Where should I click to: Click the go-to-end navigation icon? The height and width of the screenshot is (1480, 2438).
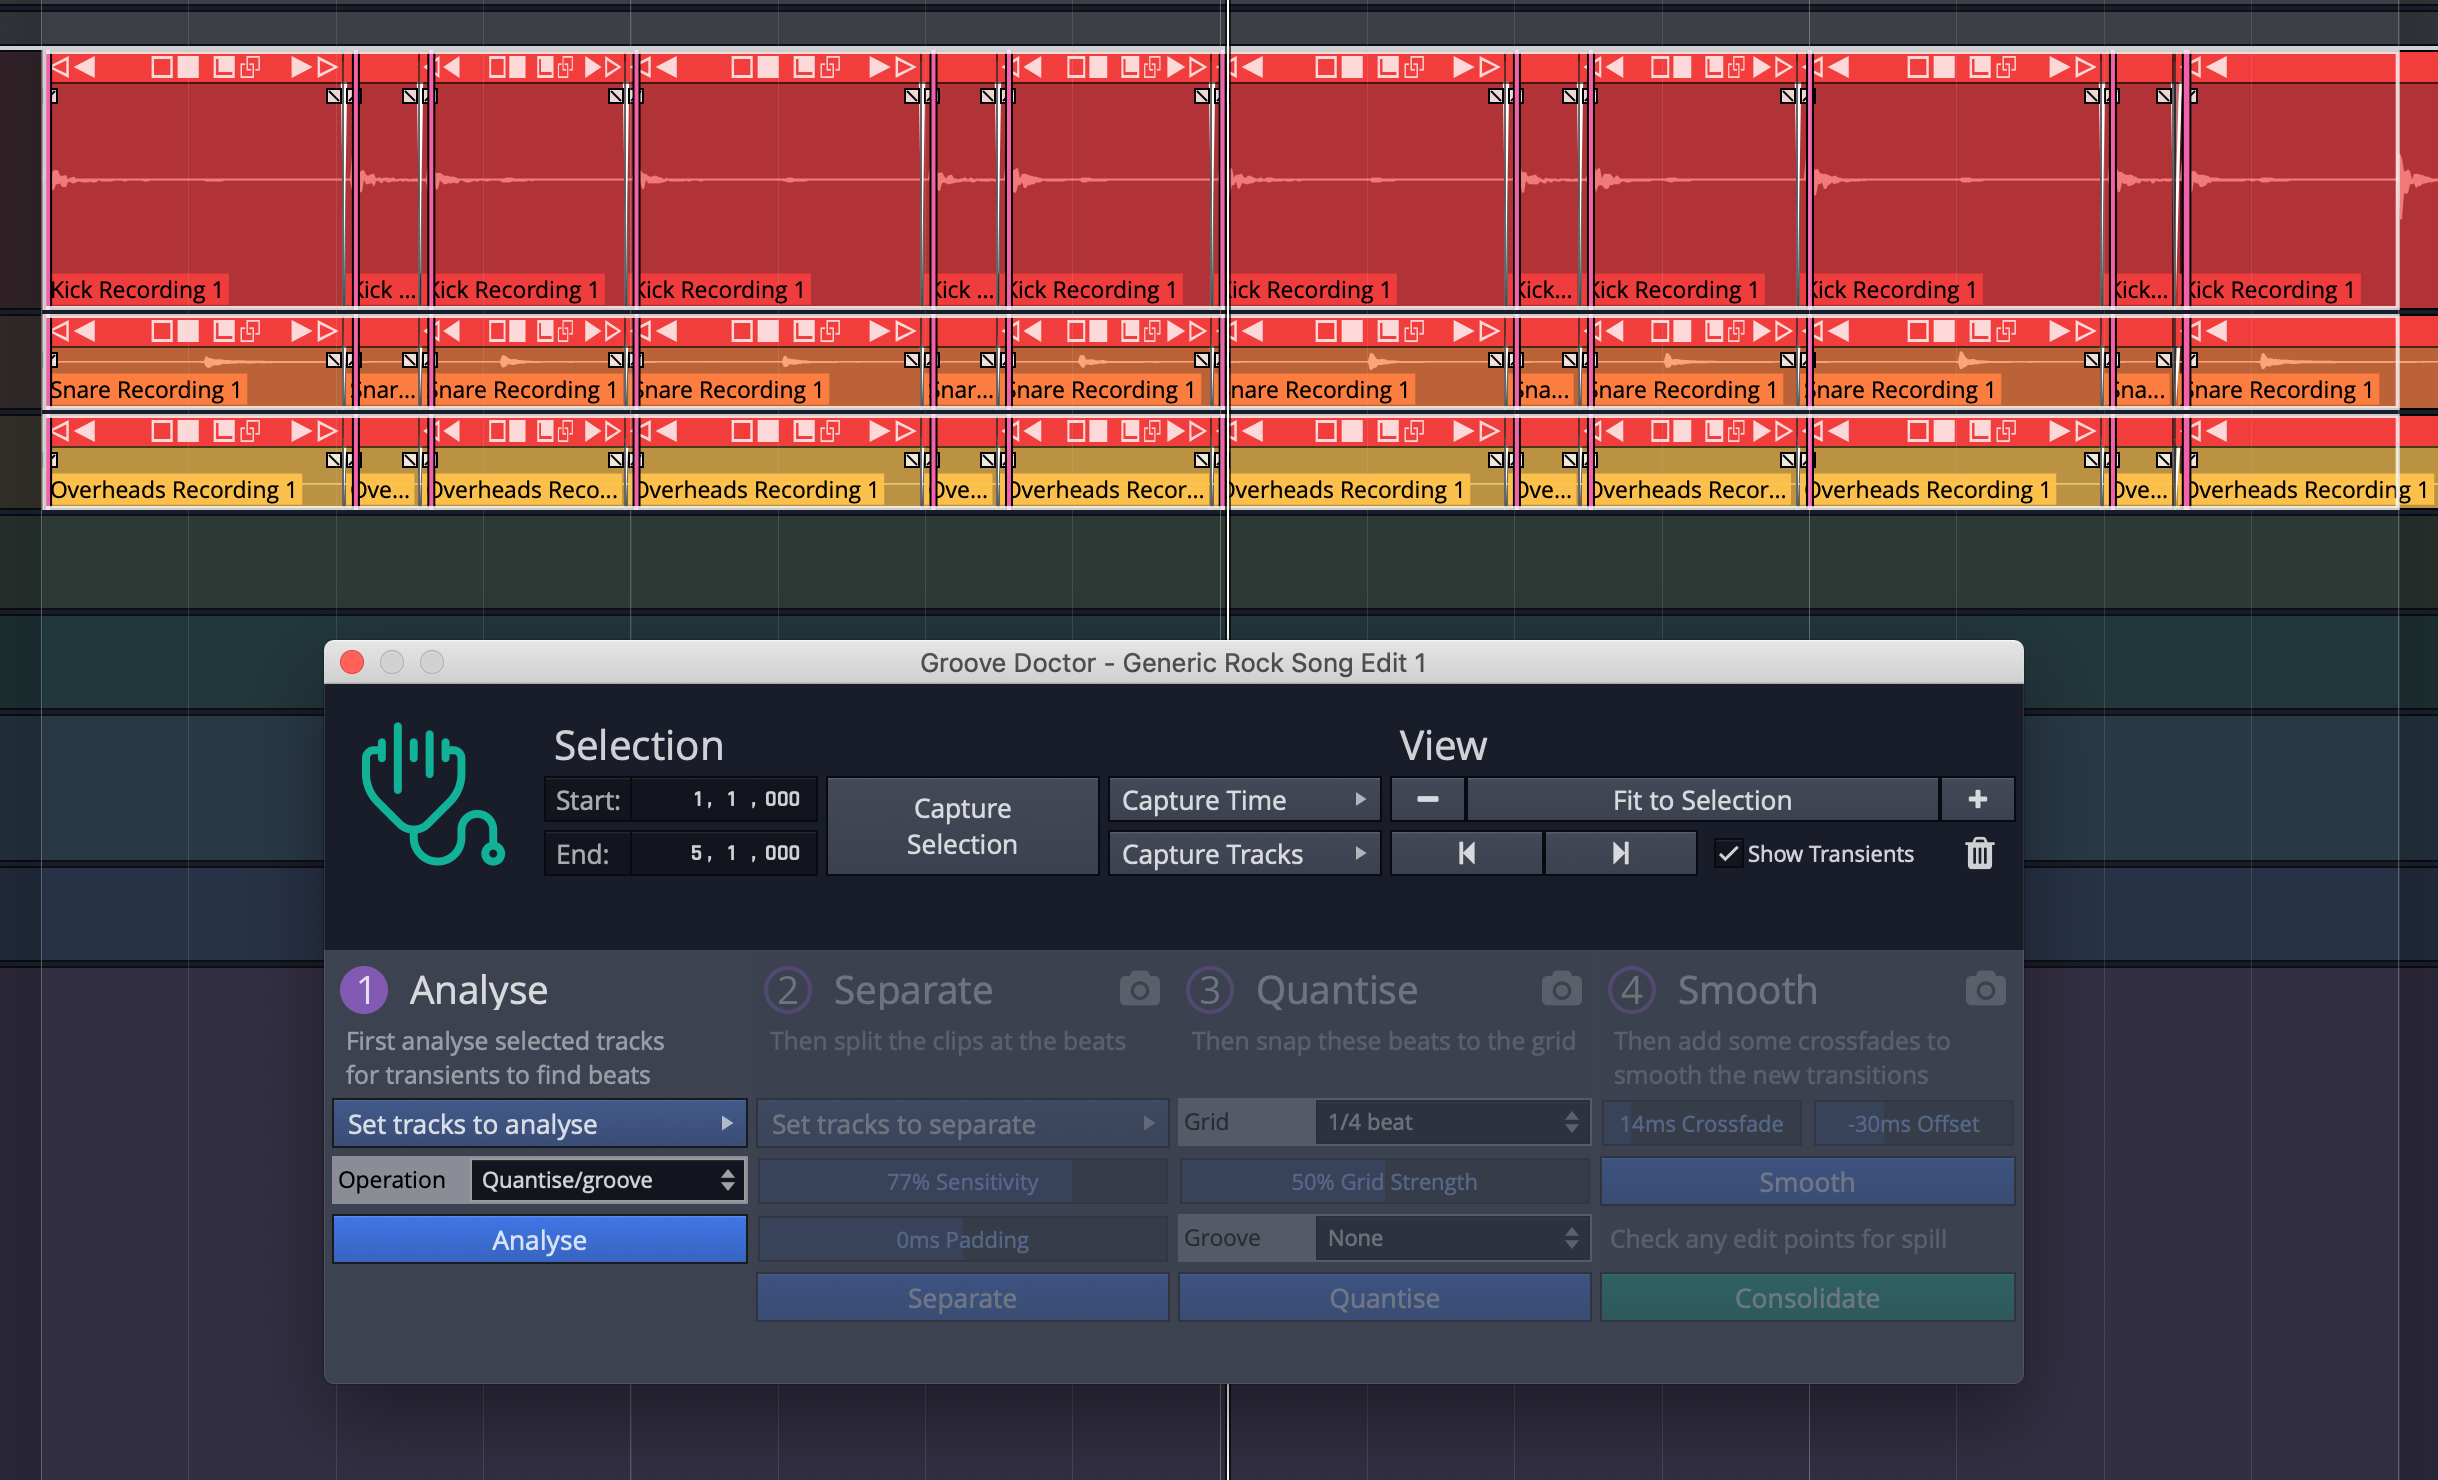pos(1618,855)
